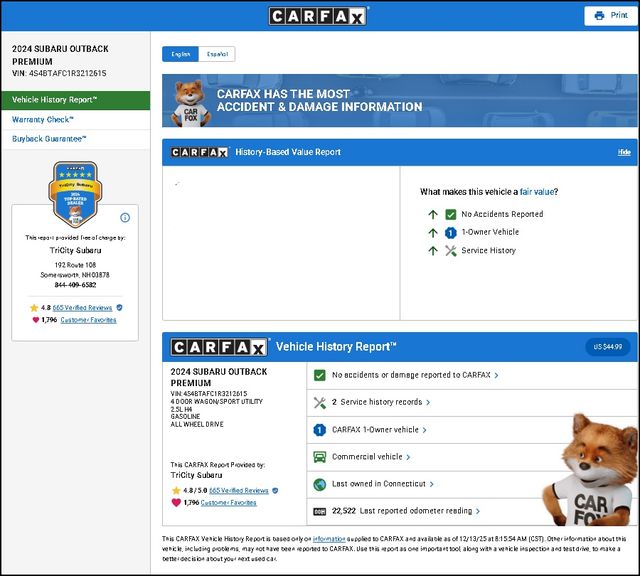
Task: Click the printer icon in Print button
Action: (599, 16)
